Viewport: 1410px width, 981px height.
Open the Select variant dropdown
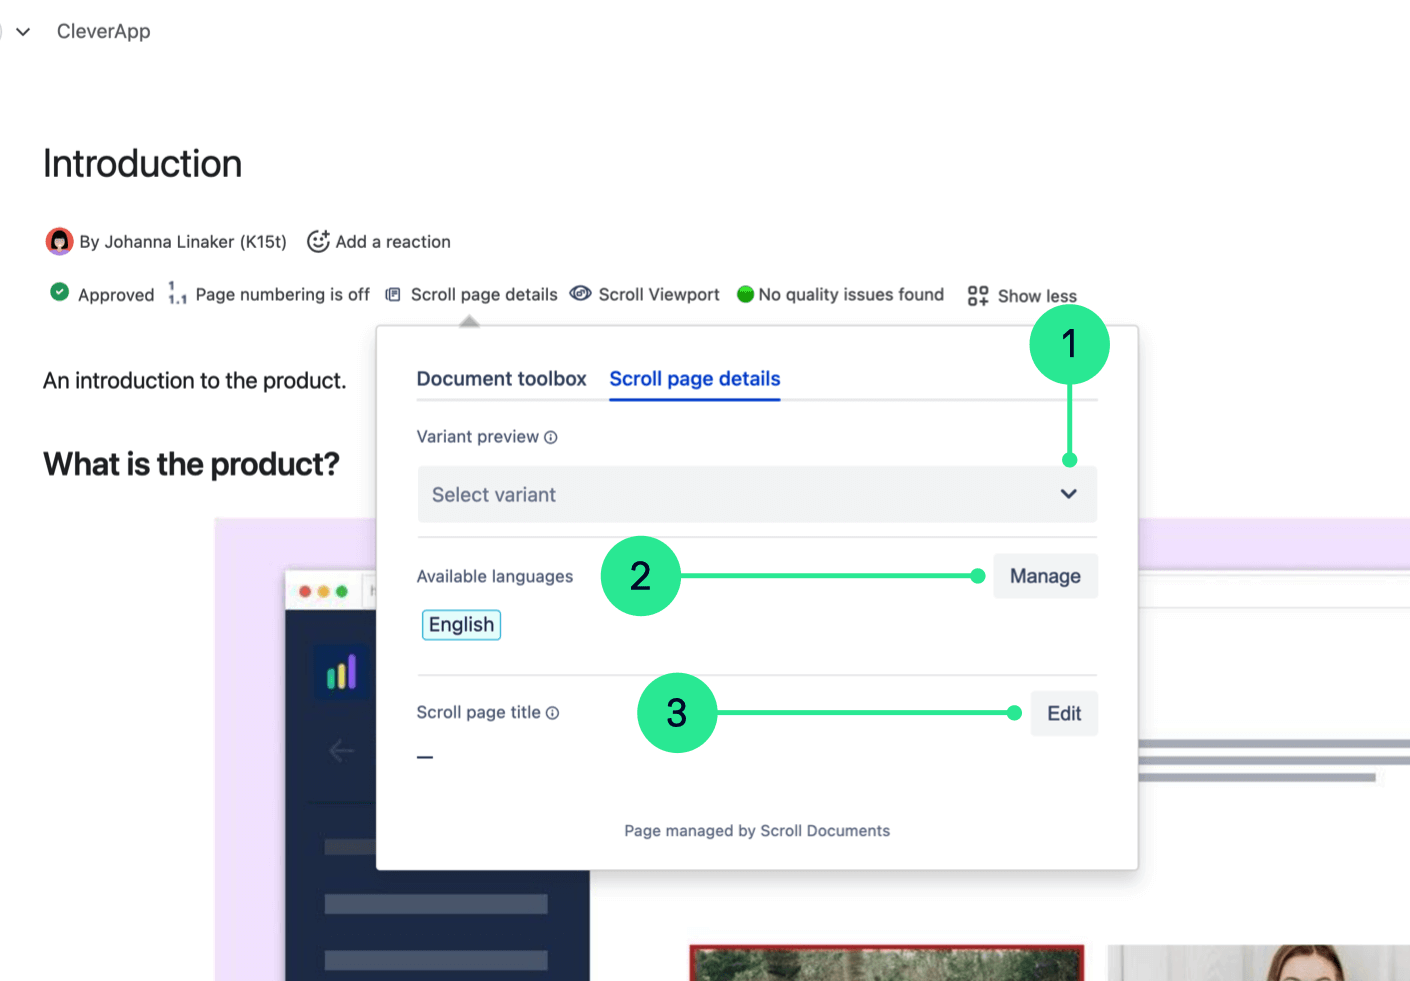click(757, 494)
